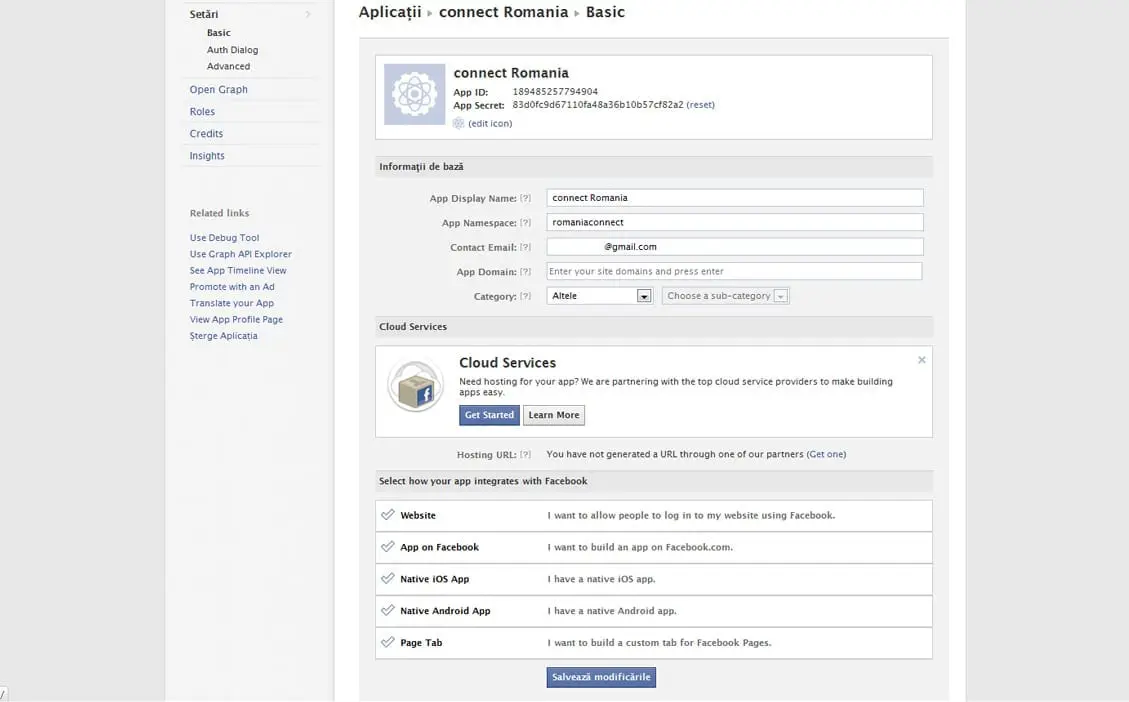Open the Category dropdown showing Altele
The image size is (1129, 702).
pyautogui.click(x=600, y=296)
